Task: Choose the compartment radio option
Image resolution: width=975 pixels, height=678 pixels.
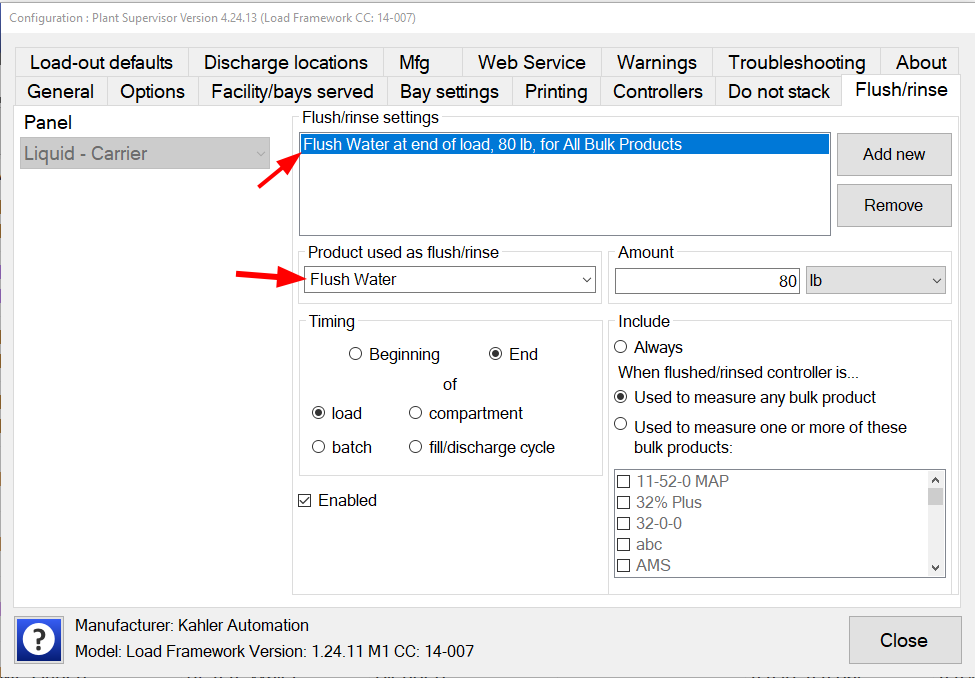Action: click(415, 413)
